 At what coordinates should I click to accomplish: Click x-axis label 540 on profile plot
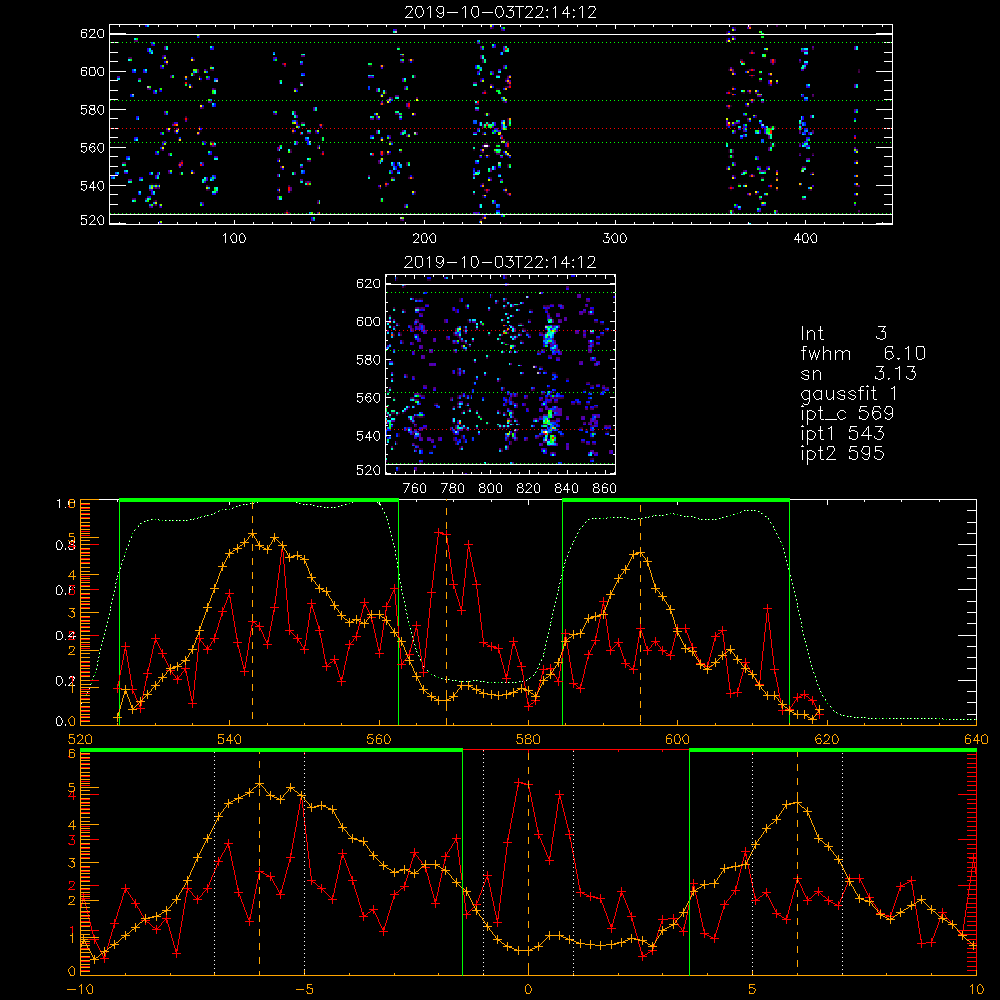point(230,739)
